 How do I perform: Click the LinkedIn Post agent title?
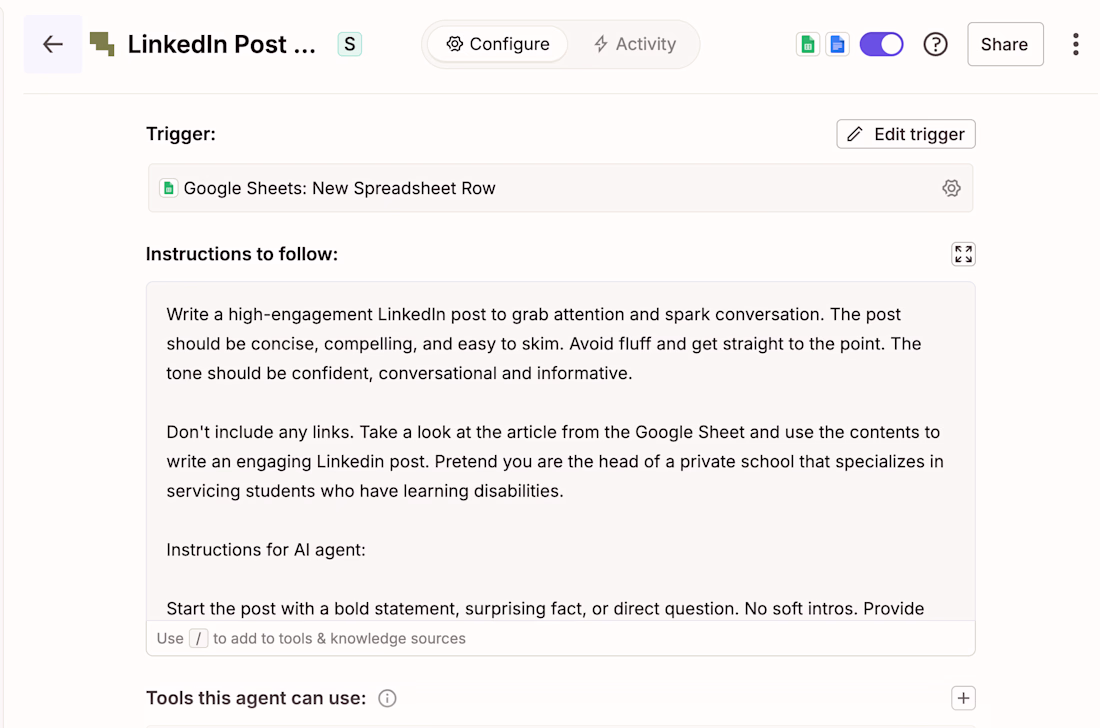[x=221, y=44]
